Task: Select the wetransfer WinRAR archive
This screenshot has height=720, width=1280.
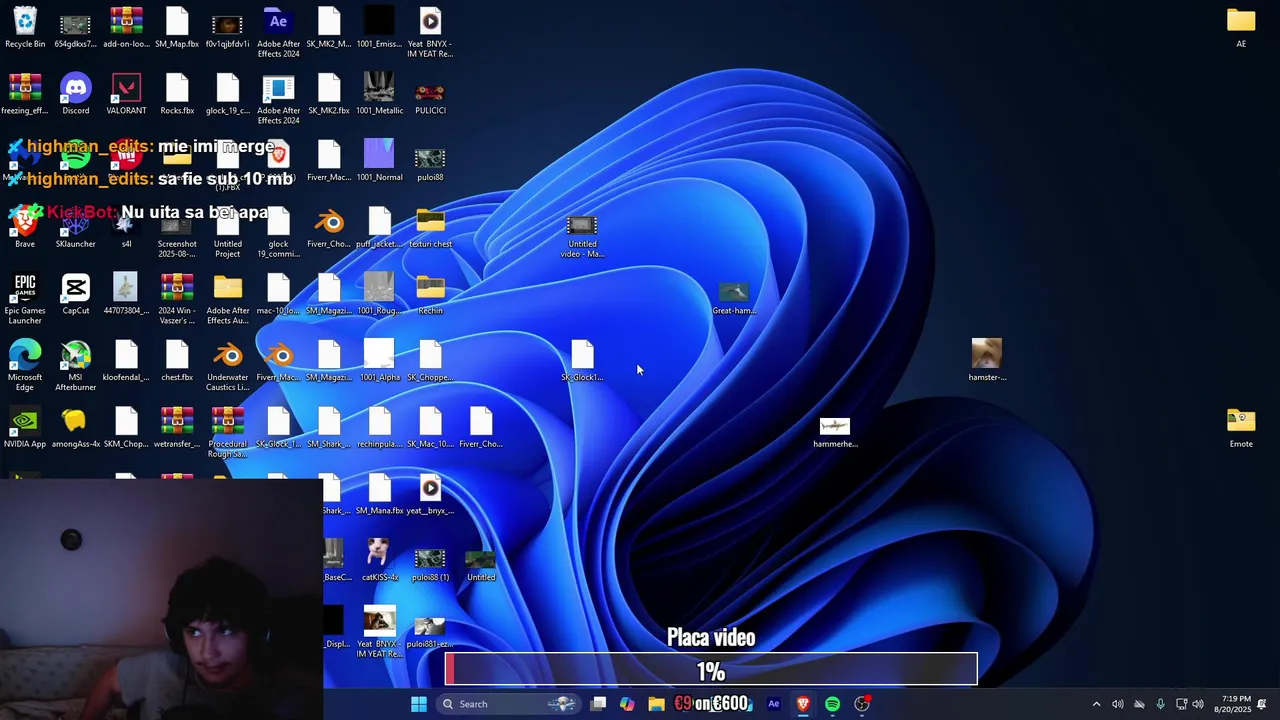Action: click(177, 428)
